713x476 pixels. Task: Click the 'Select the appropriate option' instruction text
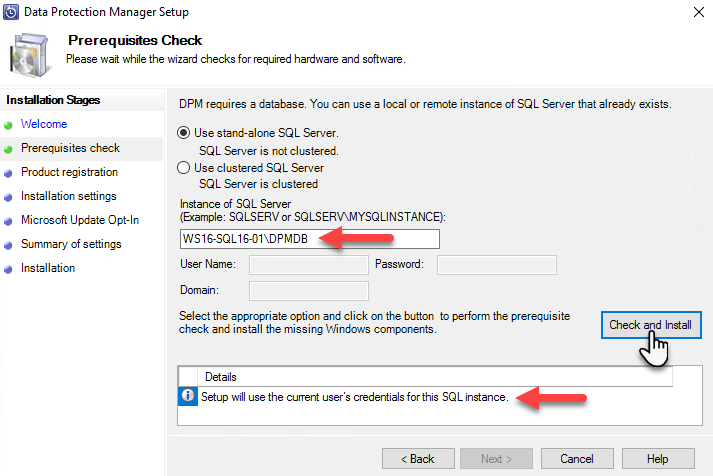(374, 322)
